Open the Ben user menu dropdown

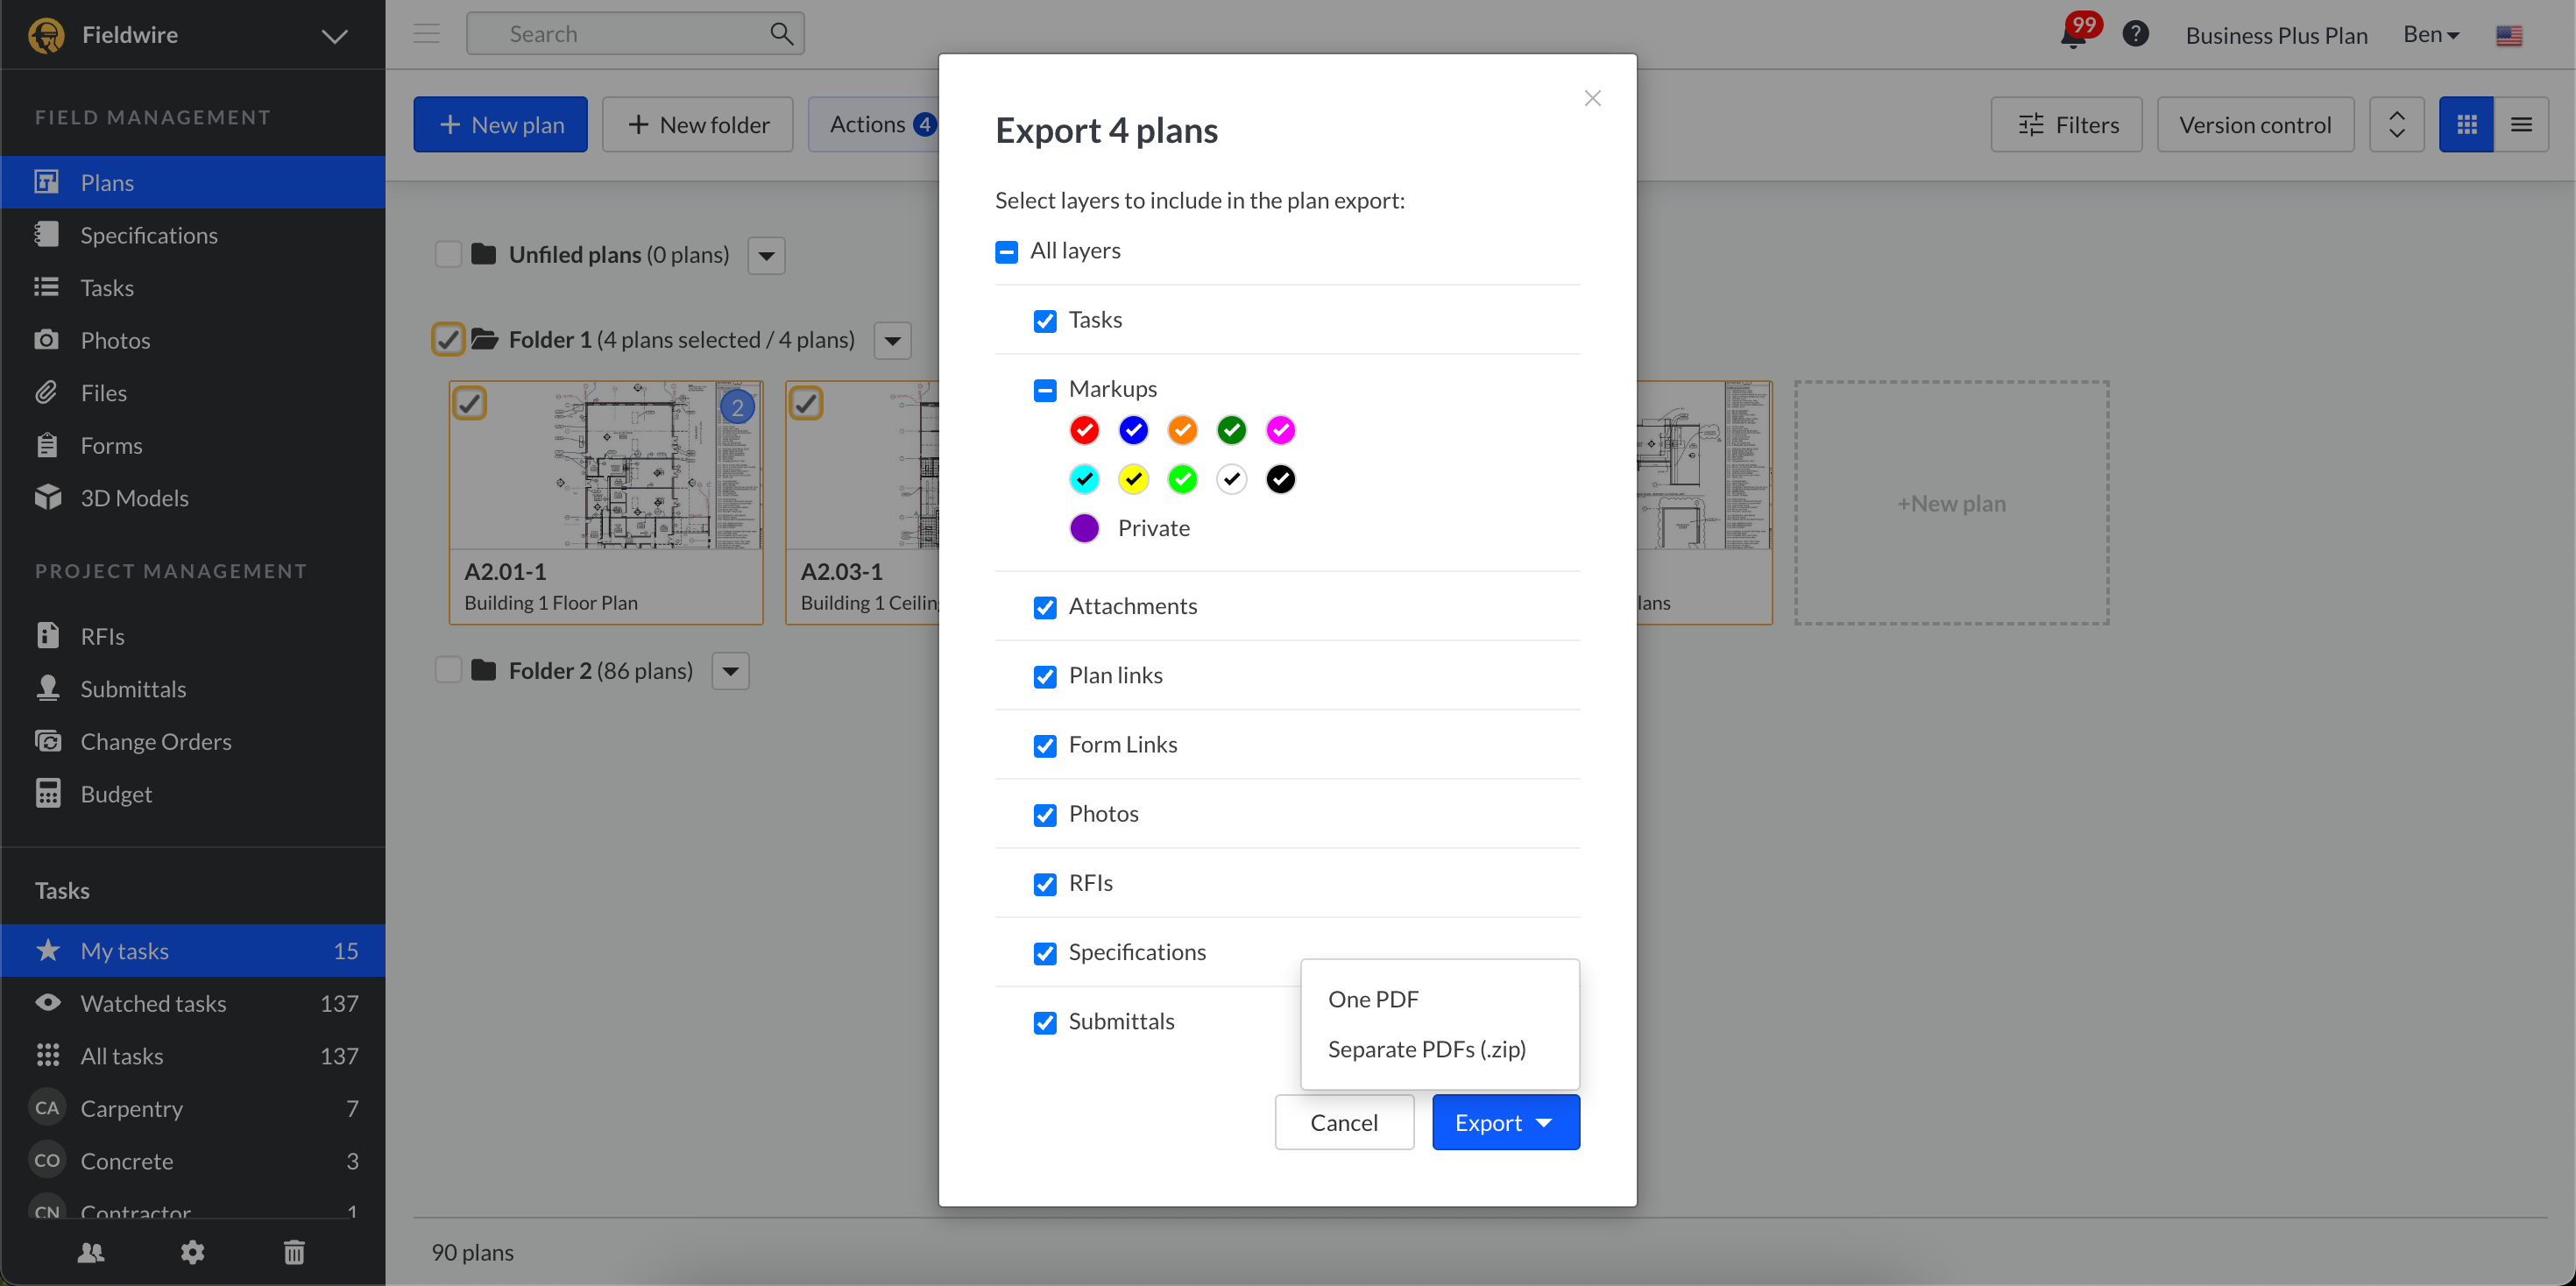tap(2431, 35)
